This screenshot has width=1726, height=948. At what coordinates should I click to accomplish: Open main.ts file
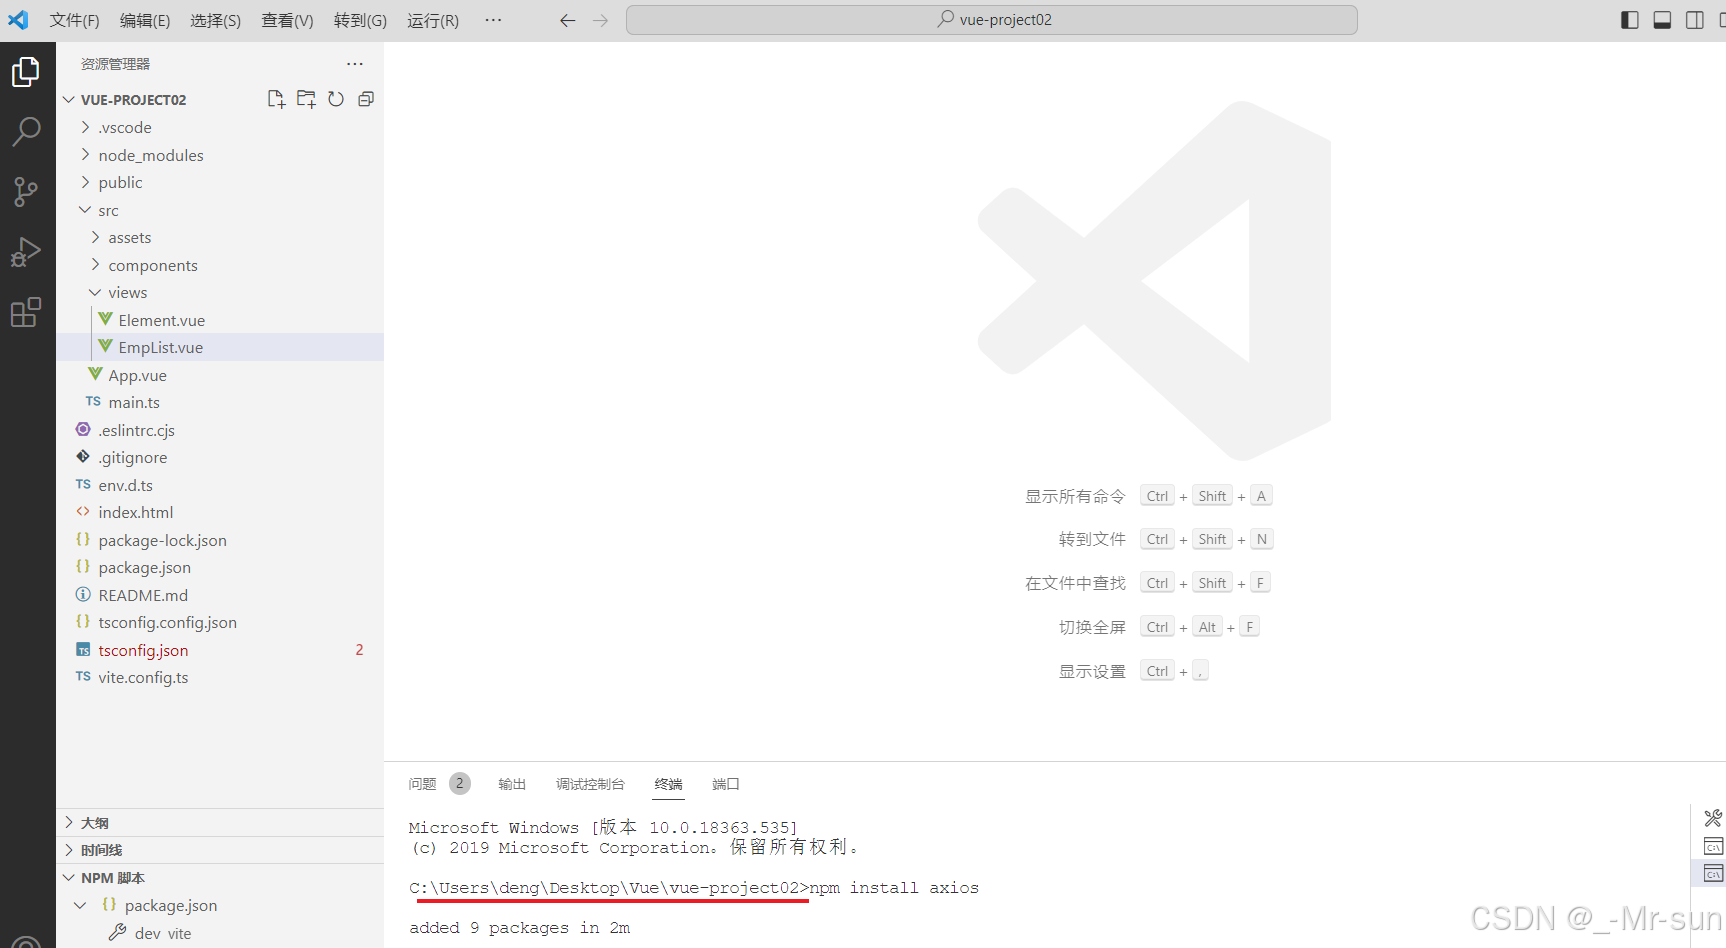[x=220, y=403]
